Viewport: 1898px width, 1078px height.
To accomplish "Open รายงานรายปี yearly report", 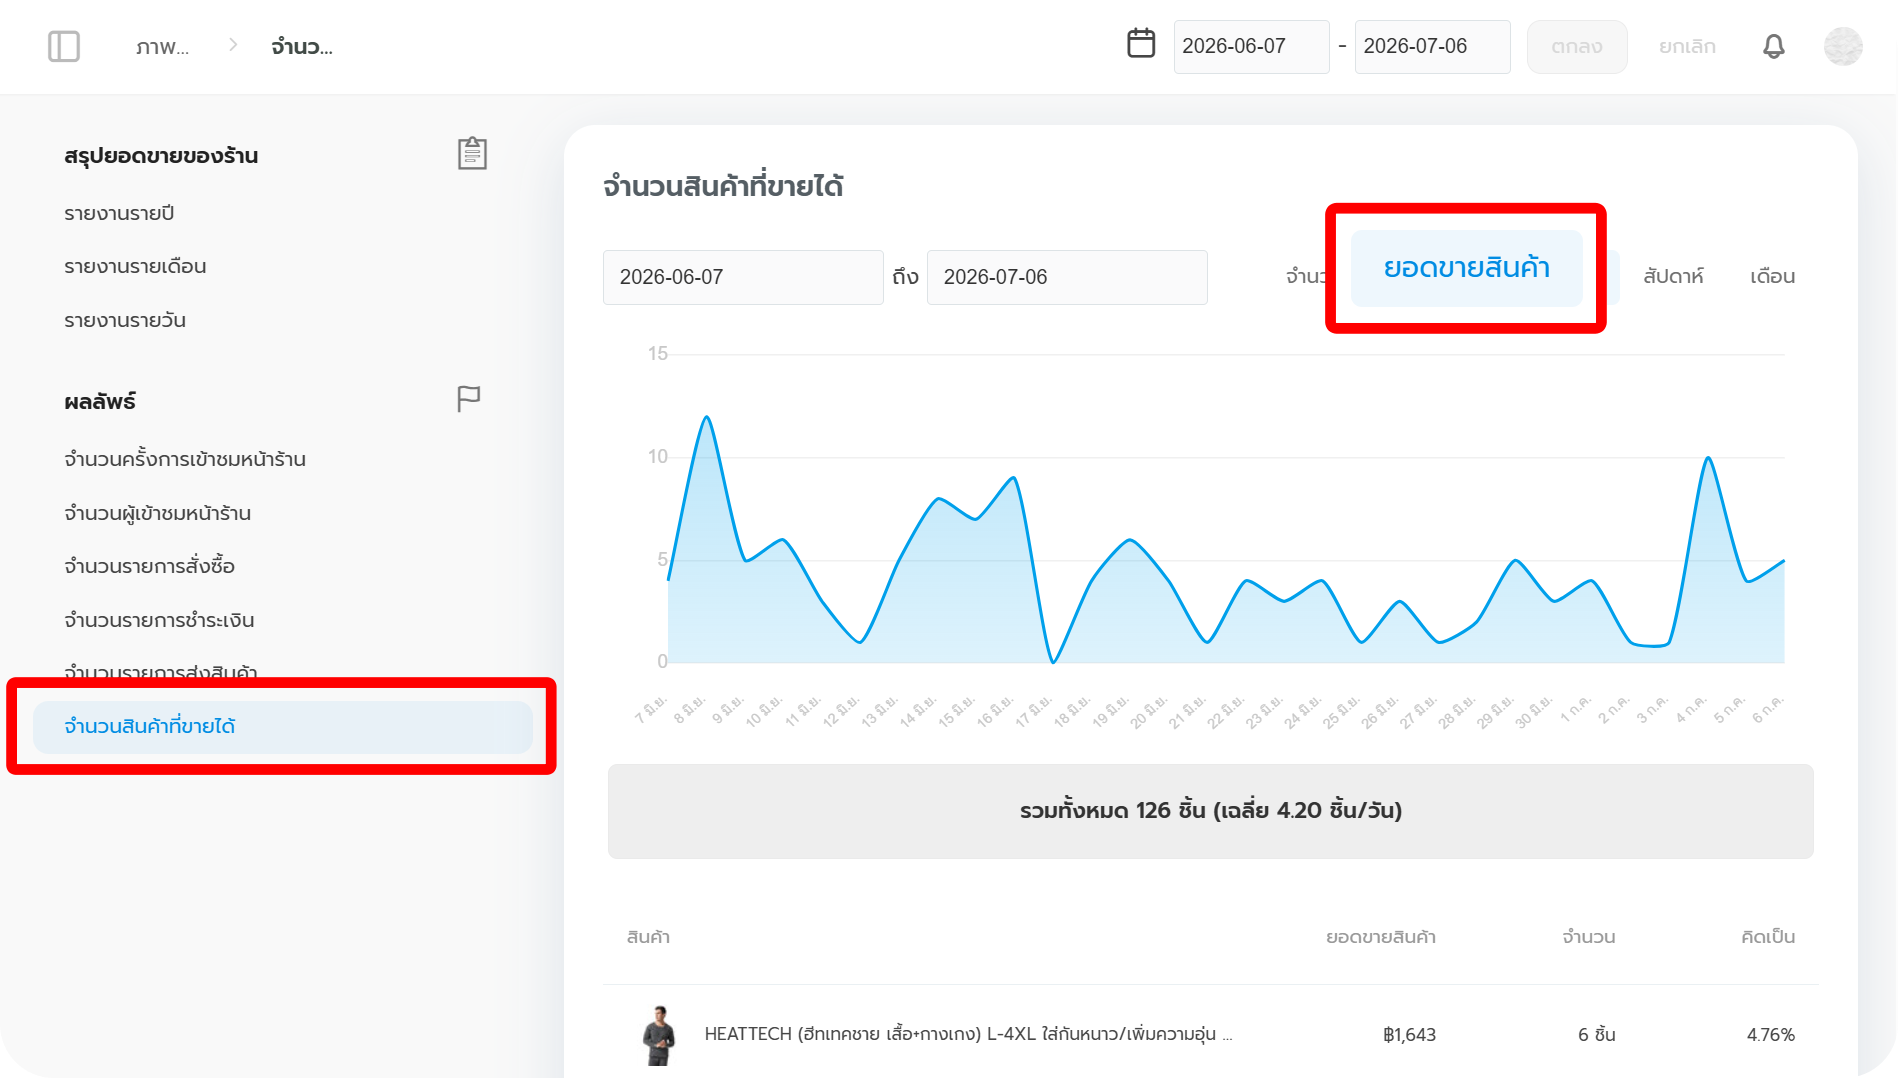I will (119, 213).
